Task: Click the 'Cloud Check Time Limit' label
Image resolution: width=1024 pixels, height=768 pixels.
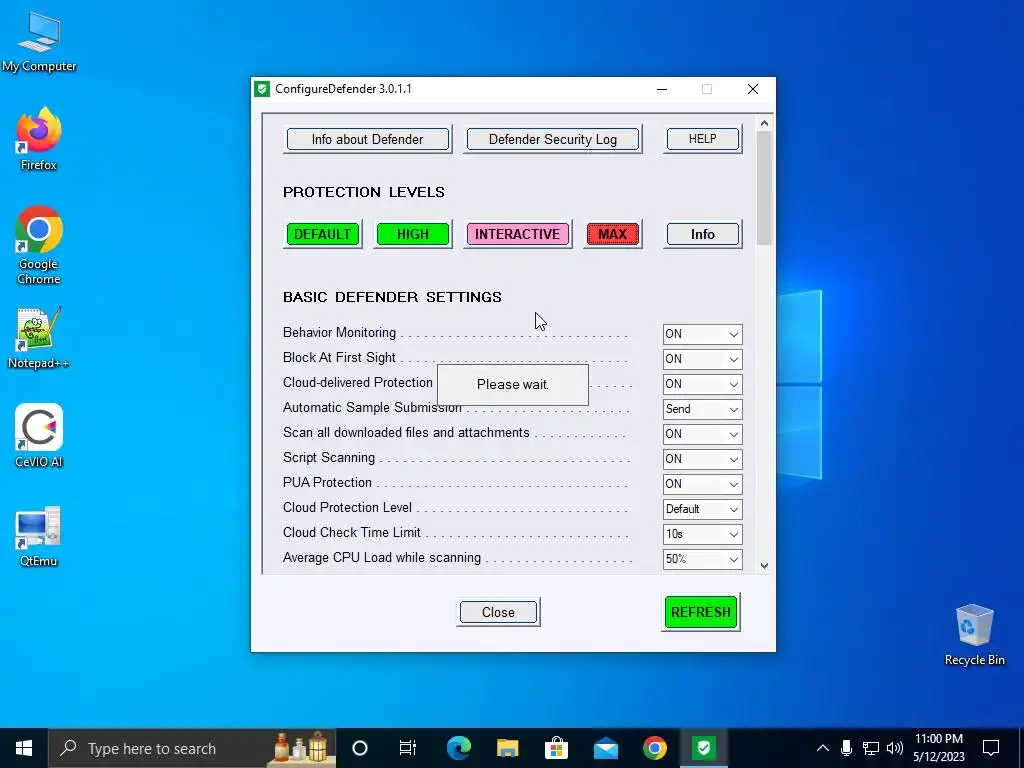Action: pos(352,532)
